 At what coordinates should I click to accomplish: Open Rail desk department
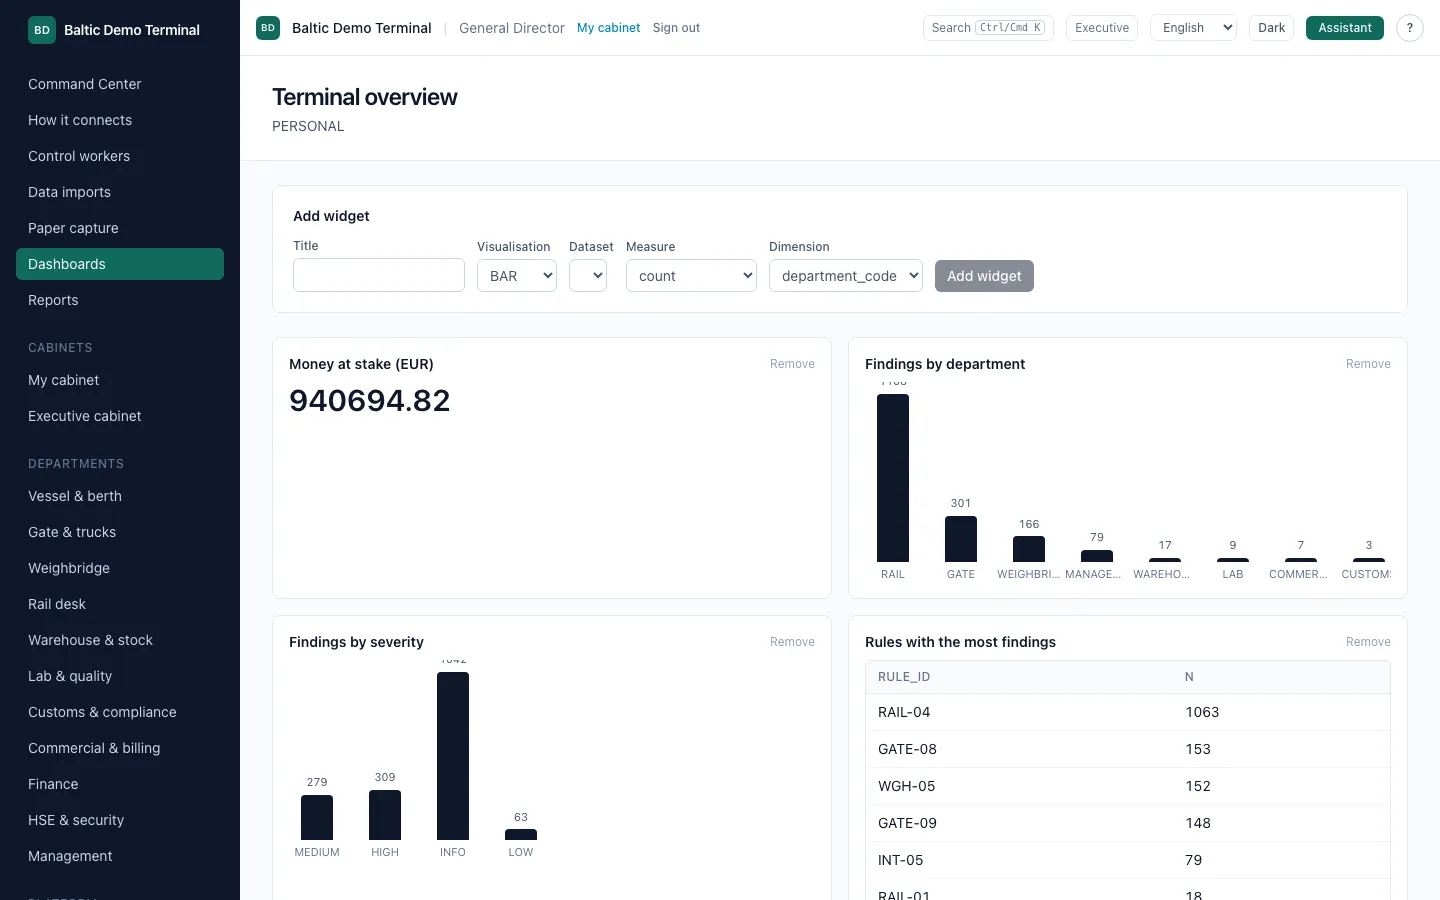(120, 604)
